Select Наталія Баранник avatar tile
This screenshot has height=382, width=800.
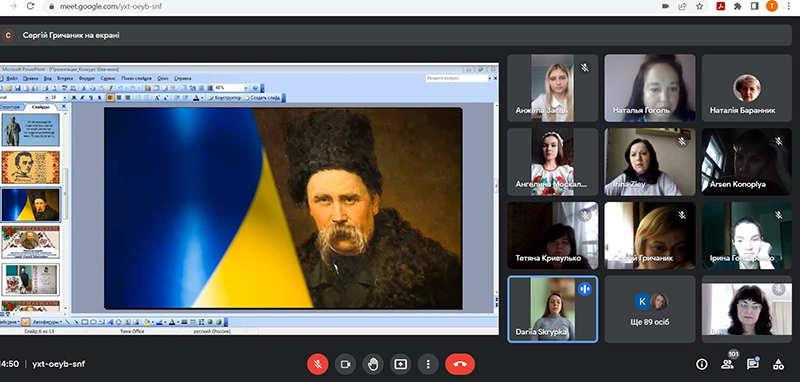point(747,88)
